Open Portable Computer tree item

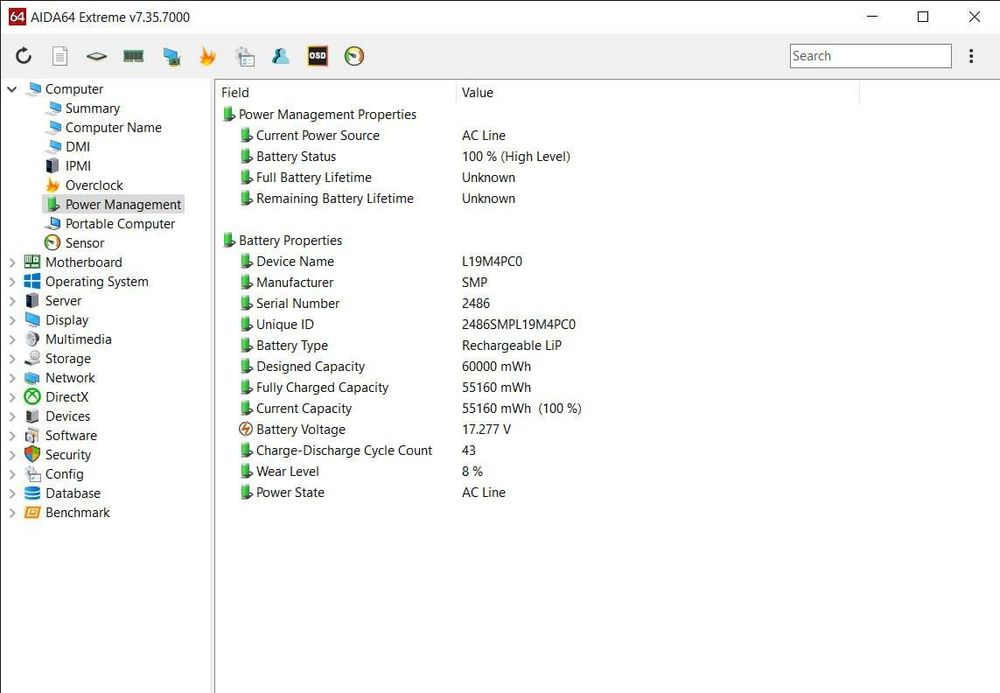click(x=120, y=224)
